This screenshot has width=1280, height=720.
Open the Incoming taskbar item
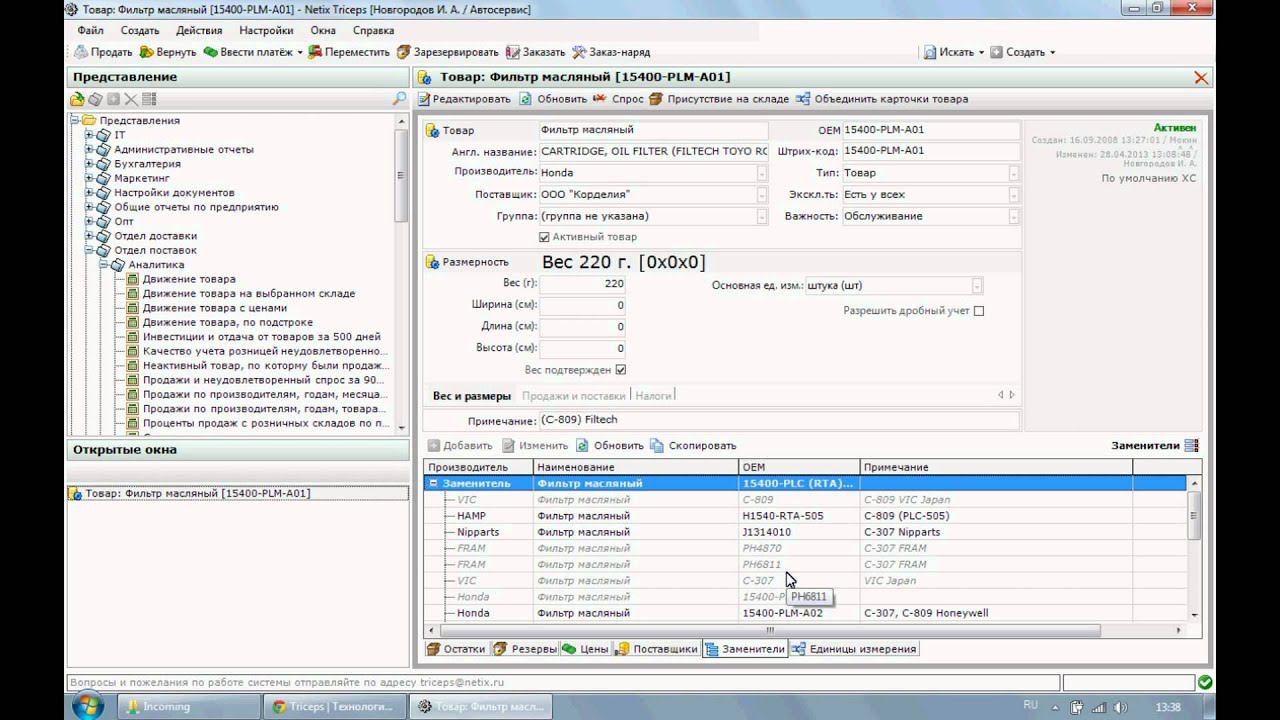click(190, 706)
